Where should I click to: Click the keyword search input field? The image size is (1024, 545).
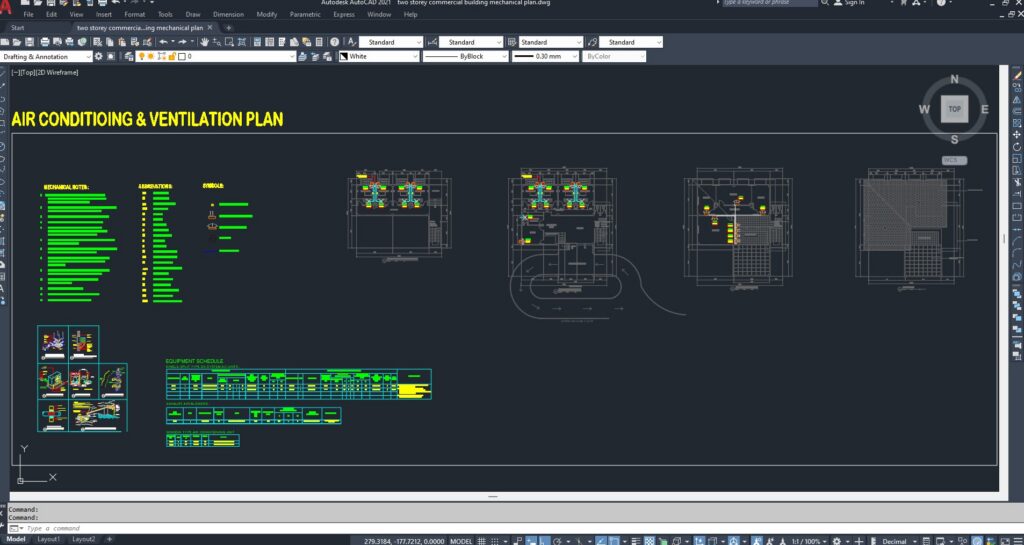pyautogui.click(x=769, y=3)
